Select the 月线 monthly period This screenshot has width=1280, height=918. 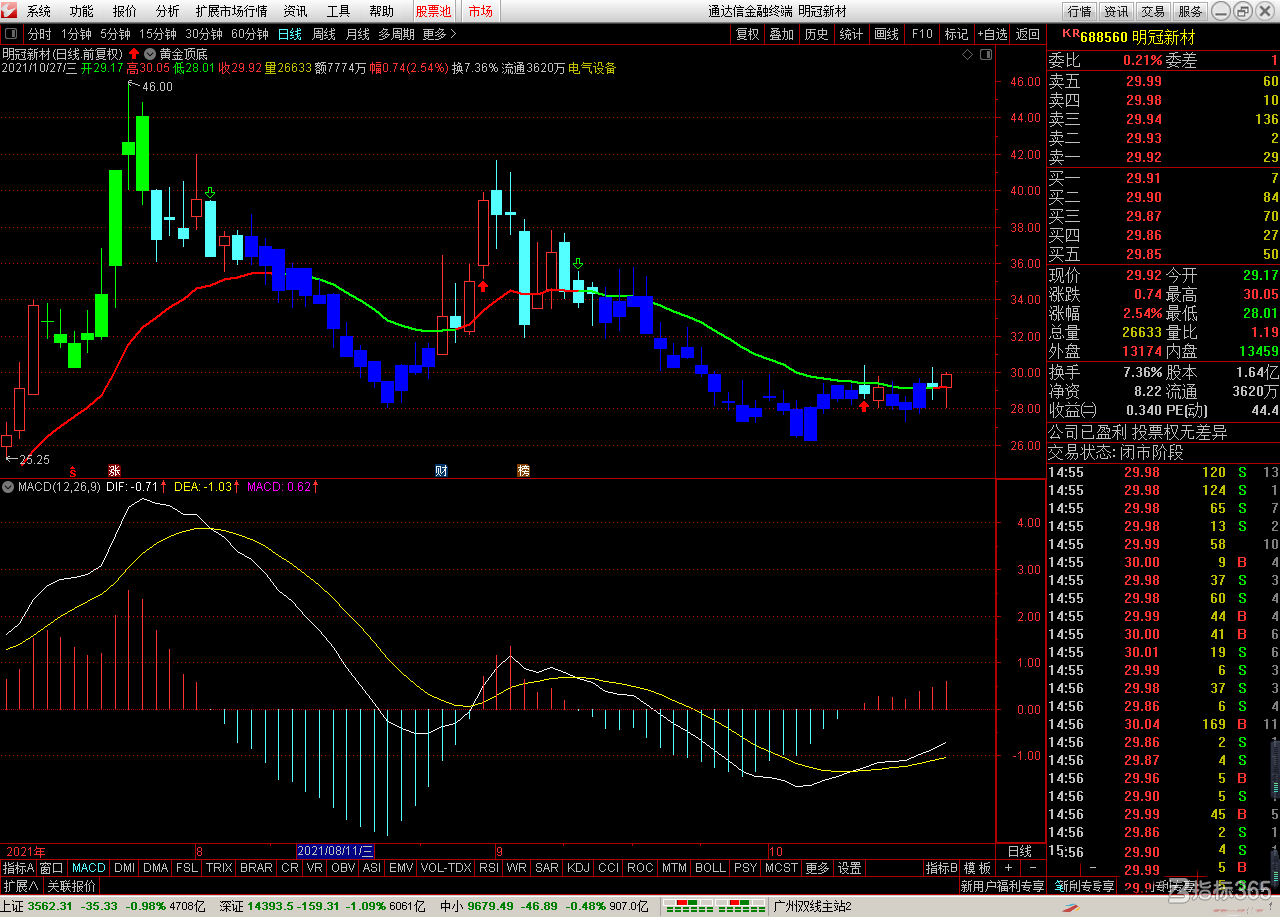point(357,33)
